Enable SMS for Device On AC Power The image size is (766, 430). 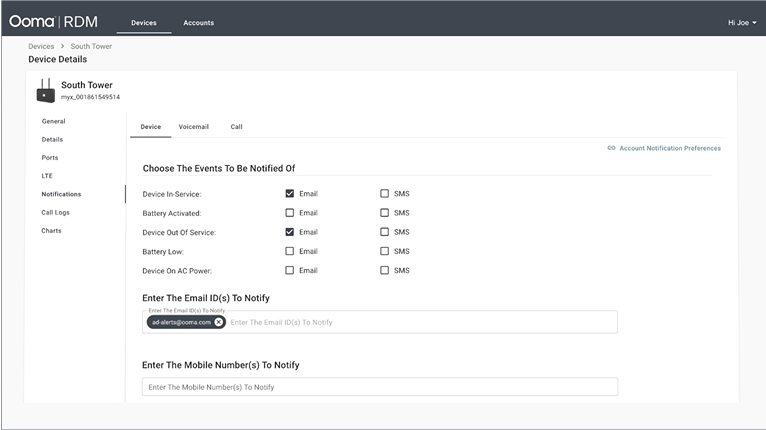point(384,270)
